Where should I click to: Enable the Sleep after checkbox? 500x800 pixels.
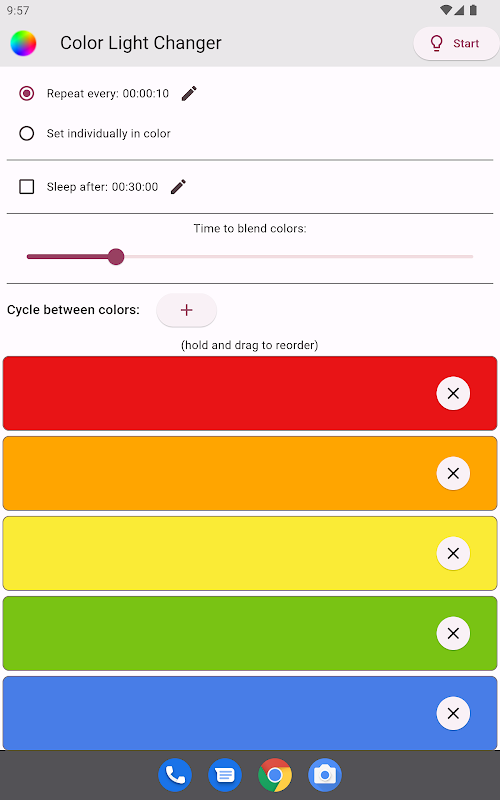tap(27, 187)
